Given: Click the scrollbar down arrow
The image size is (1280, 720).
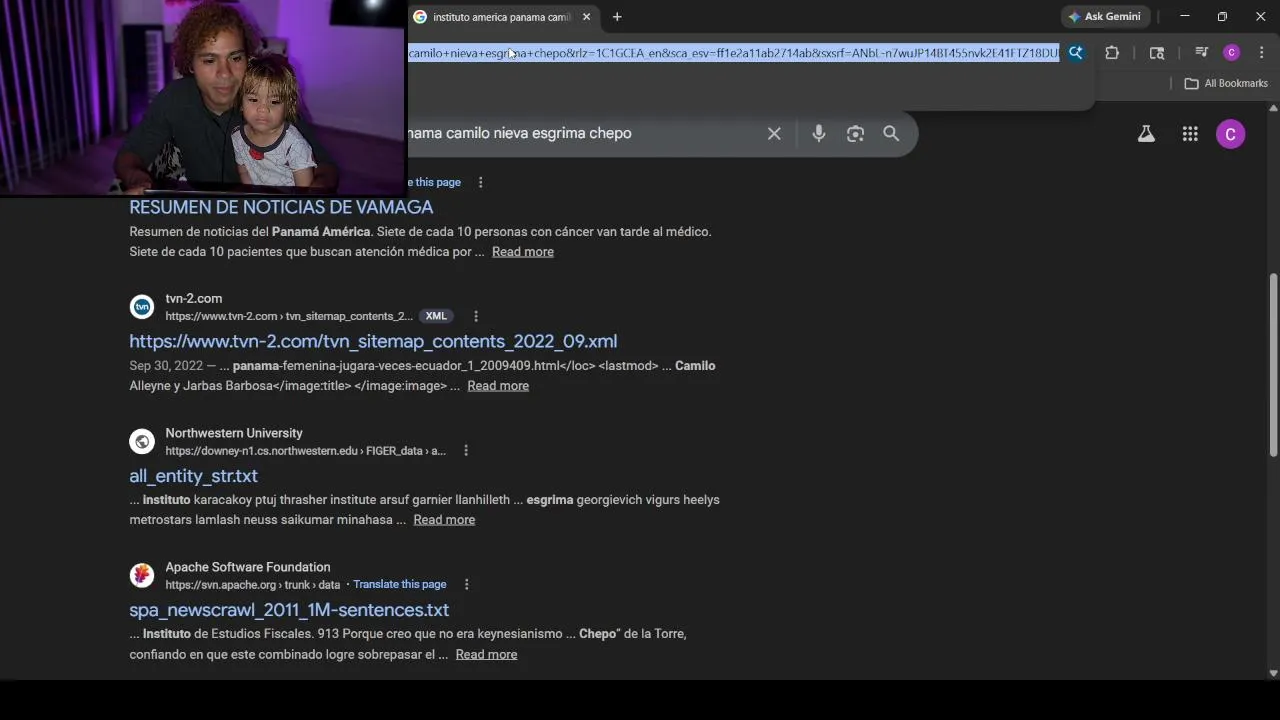Looking at the screenshot, I should click(x=1273, y=673).
